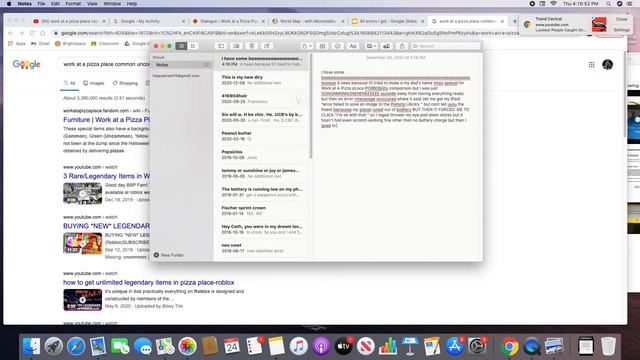Open the Format menu in menu bar
The width and height of the screenshot is (640, 360).
click(x=73, y=4)
